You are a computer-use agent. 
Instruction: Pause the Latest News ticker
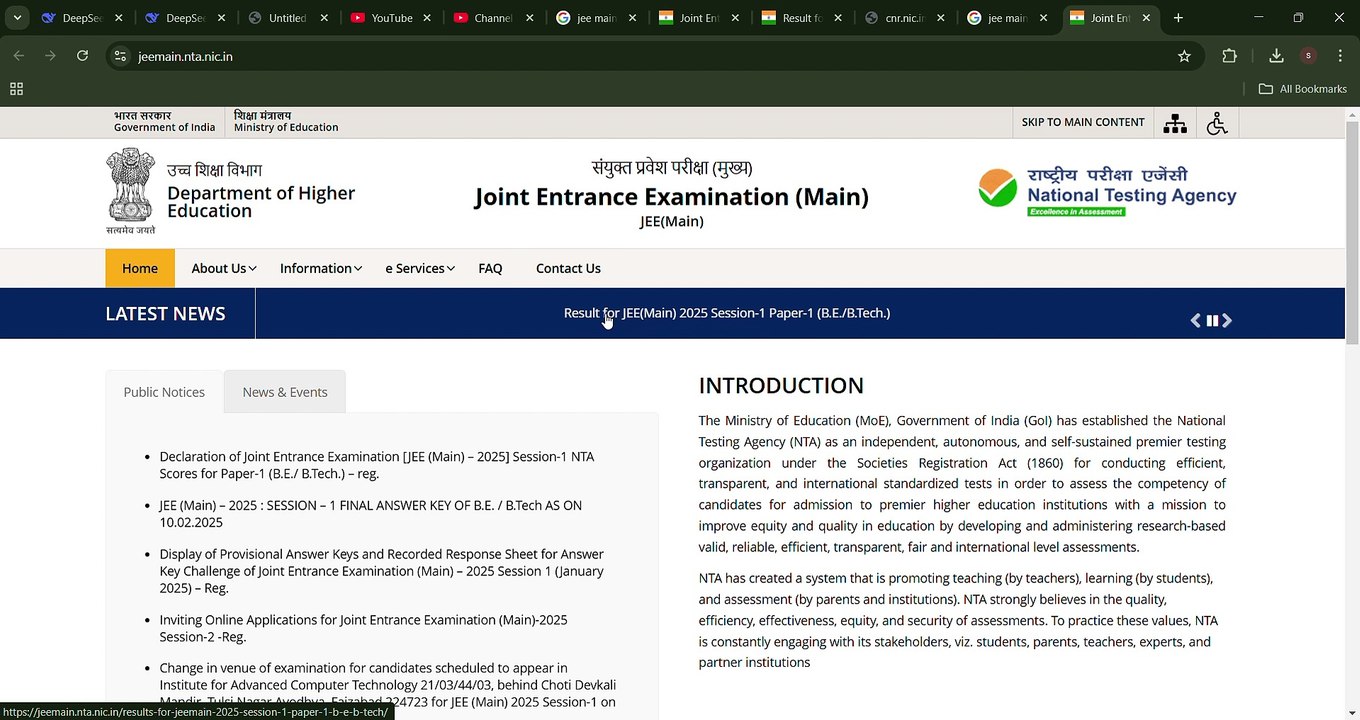click(1212, 320)
